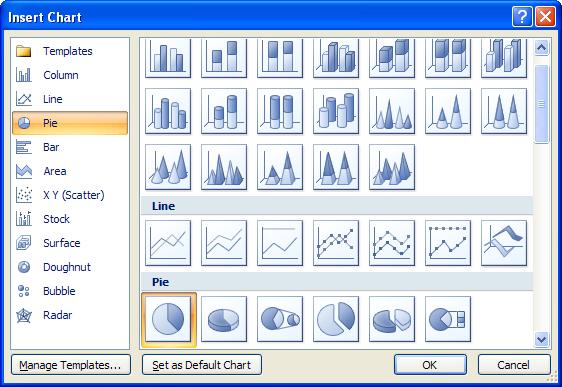Viewport: 562px width, 387px height.
Task: Switch to the Surface chart category
Action: 70,243
